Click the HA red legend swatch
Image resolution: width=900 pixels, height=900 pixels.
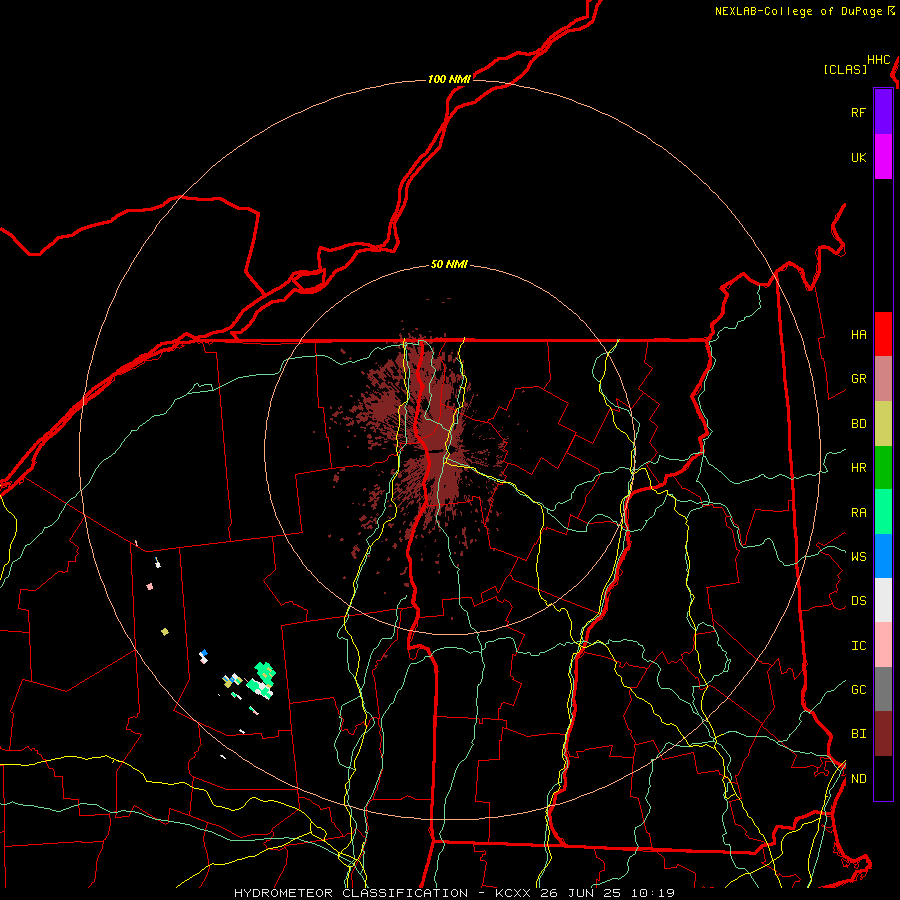[x=883, y=334]
